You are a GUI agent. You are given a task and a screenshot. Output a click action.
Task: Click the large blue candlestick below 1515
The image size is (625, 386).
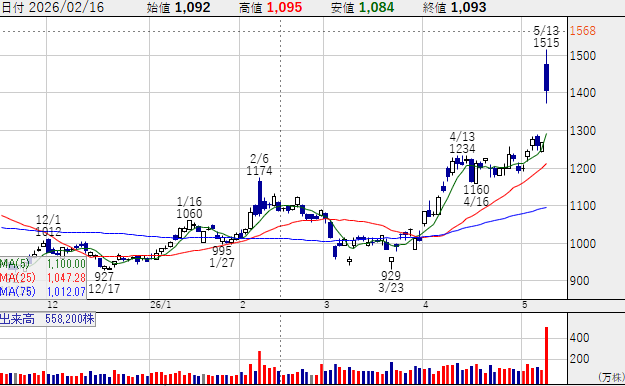point(546,77)
